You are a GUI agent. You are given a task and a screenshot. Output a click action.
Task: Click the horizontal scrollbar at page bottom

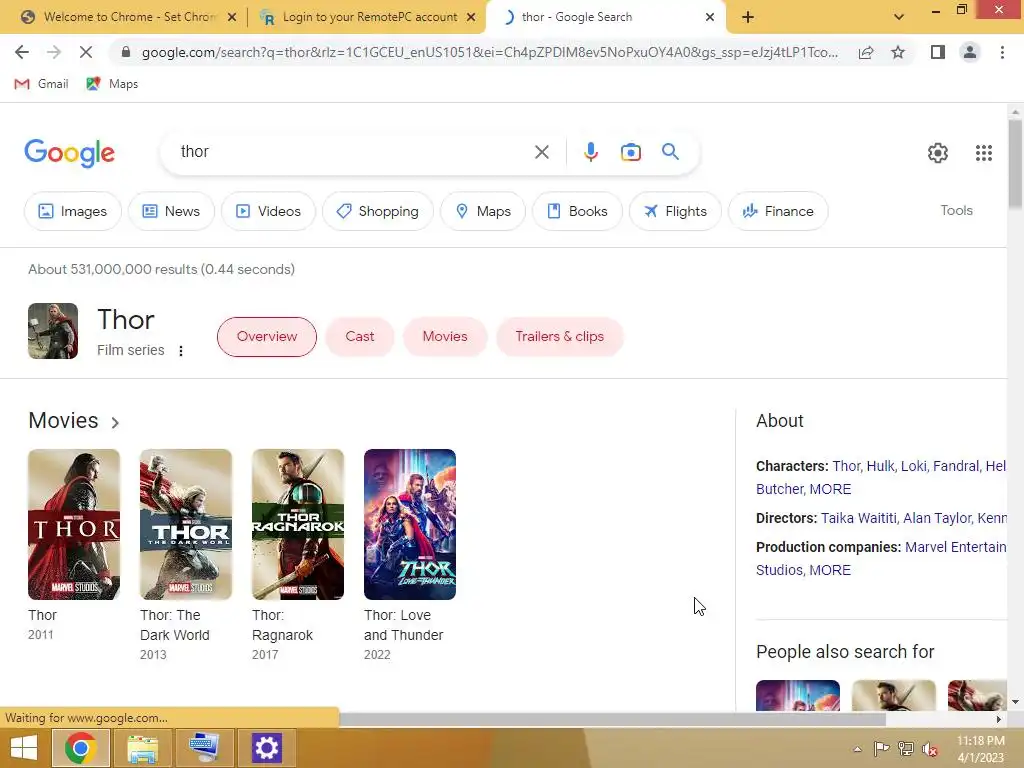point(613,719)
